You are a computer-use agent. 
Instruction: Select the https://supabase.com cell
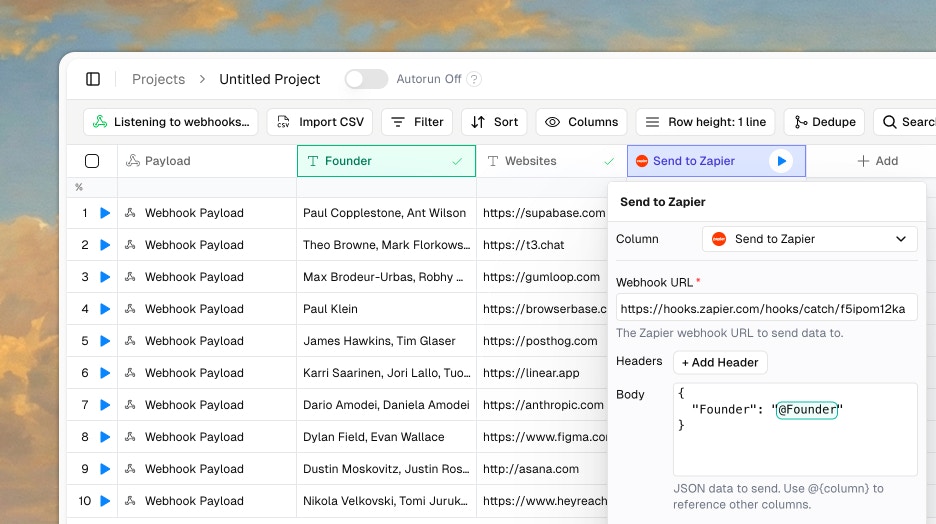(x=542, y=213)
